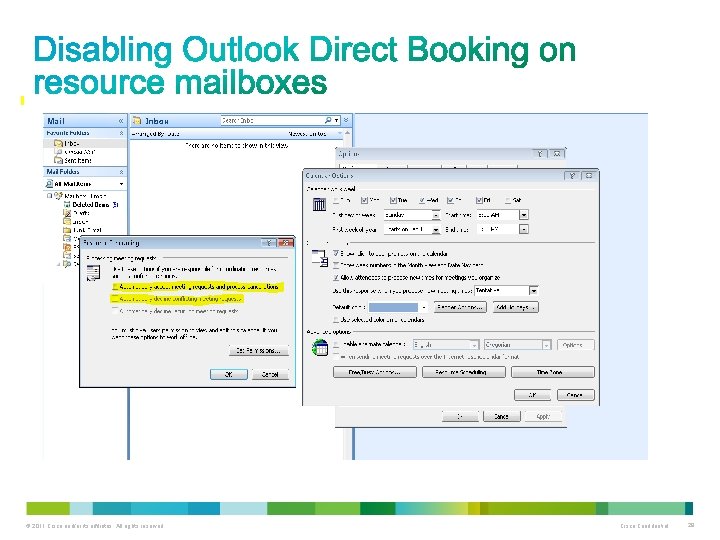Click the Set Permissions button
720x540 pixels.
point(259,350)
